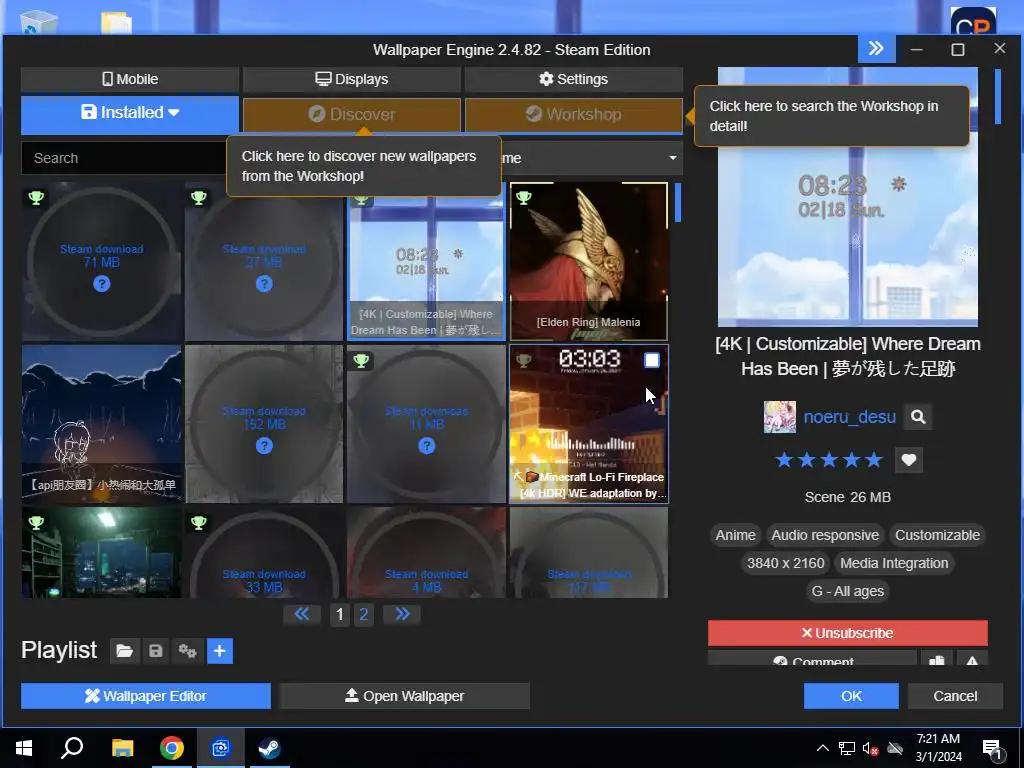This screenshot has height=768, width=1024.
Task: Open Steam from taskbar
Action: (269, 748)
